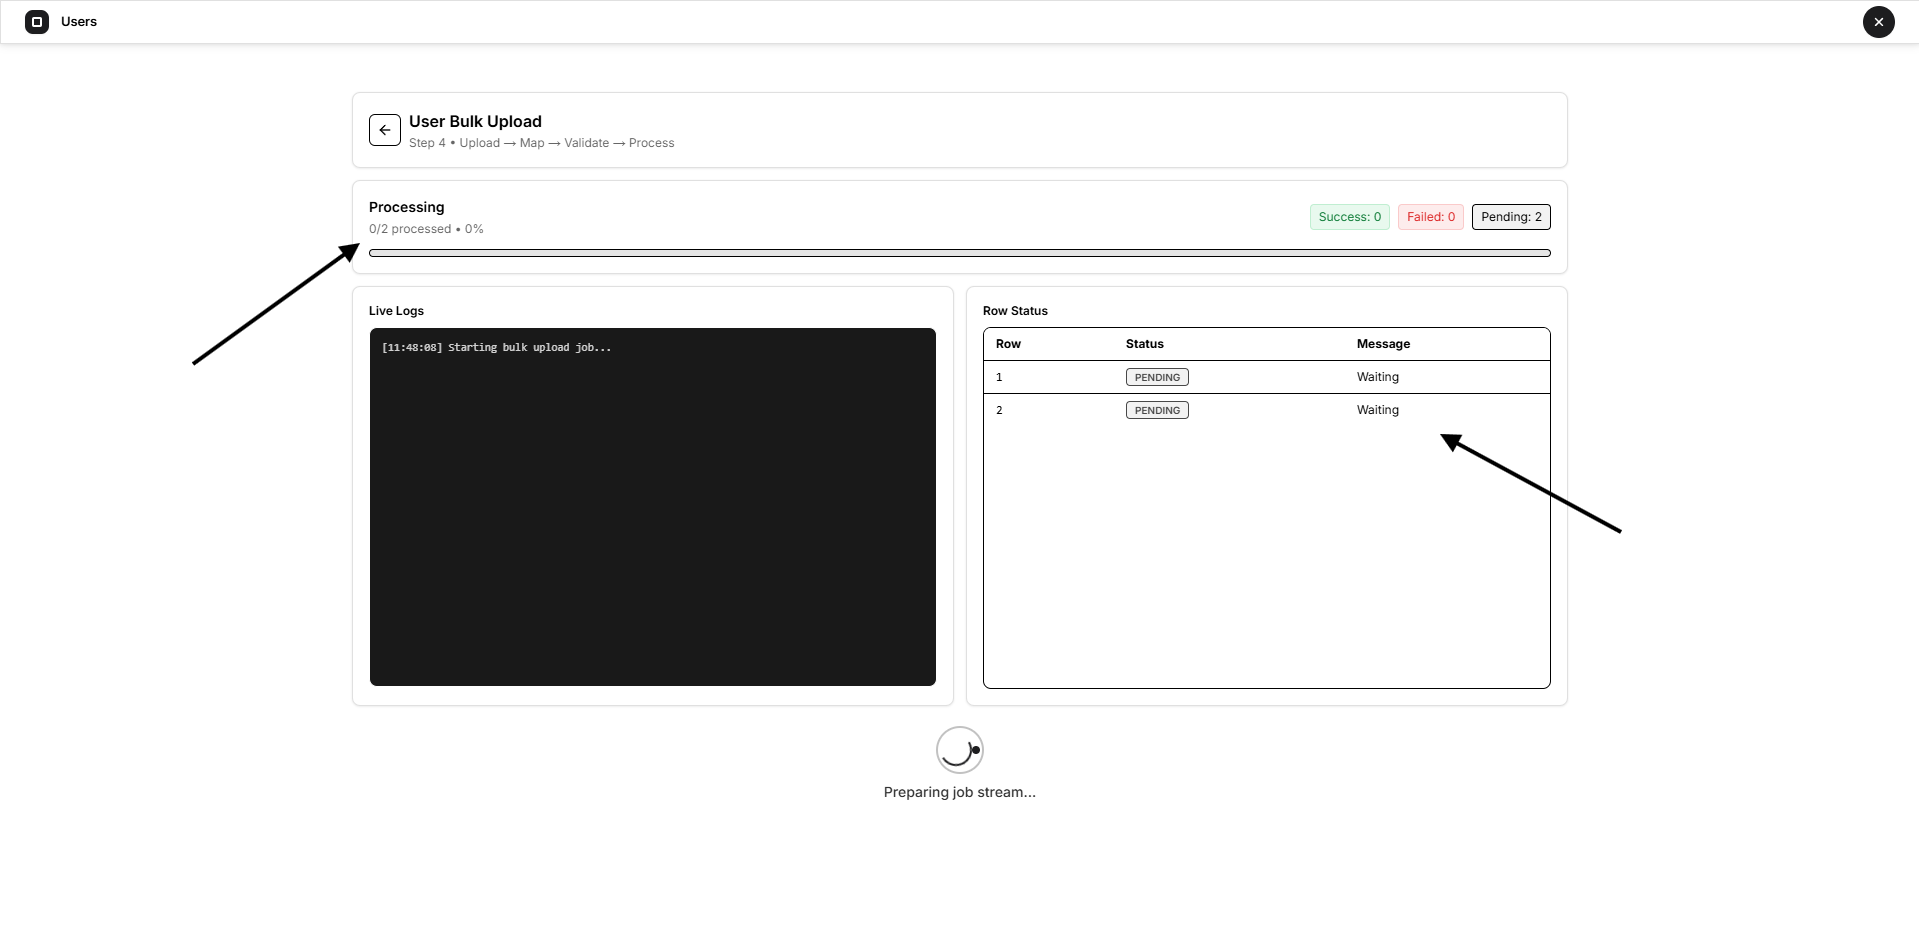Click the PENDING badge in row 1

1157,377
